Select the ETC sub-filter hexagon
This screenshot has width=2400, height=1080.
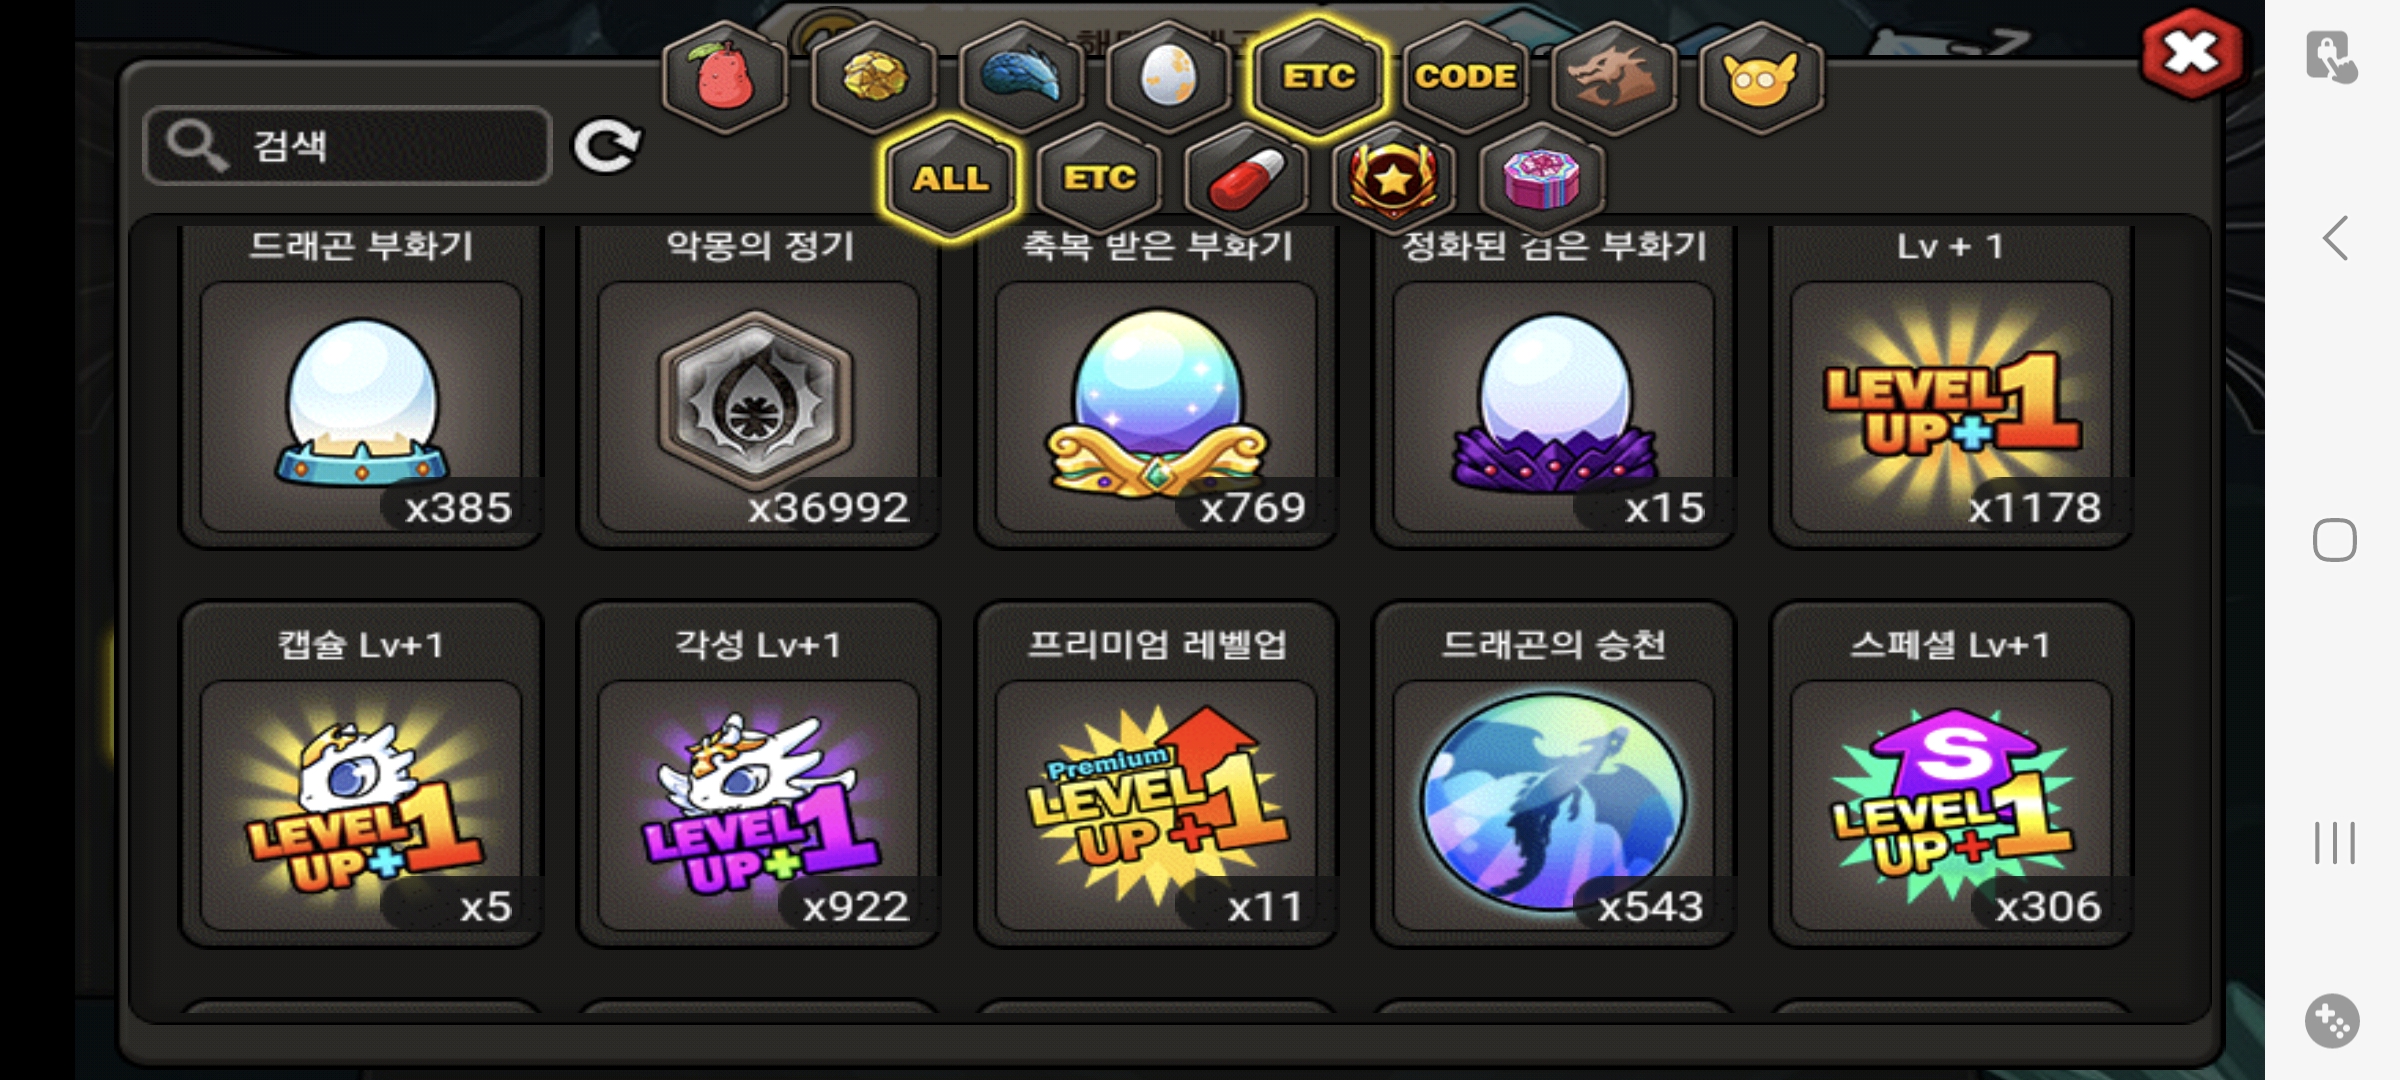[x=1099, y=179]
